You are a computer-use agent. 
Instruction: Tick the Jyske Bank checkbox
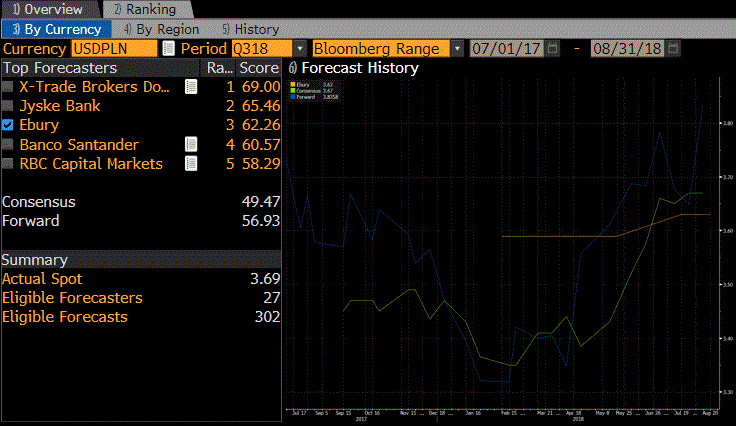(8, 106)
